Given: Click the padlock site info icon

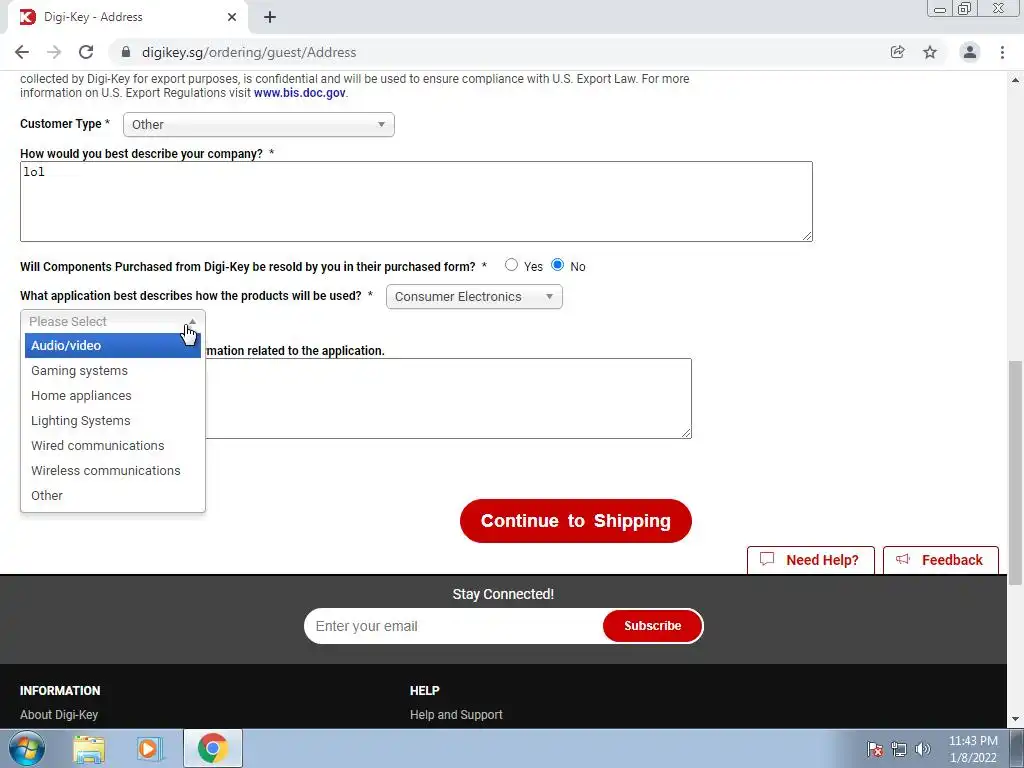Looking at the screenshot, I should pos(126,52).
